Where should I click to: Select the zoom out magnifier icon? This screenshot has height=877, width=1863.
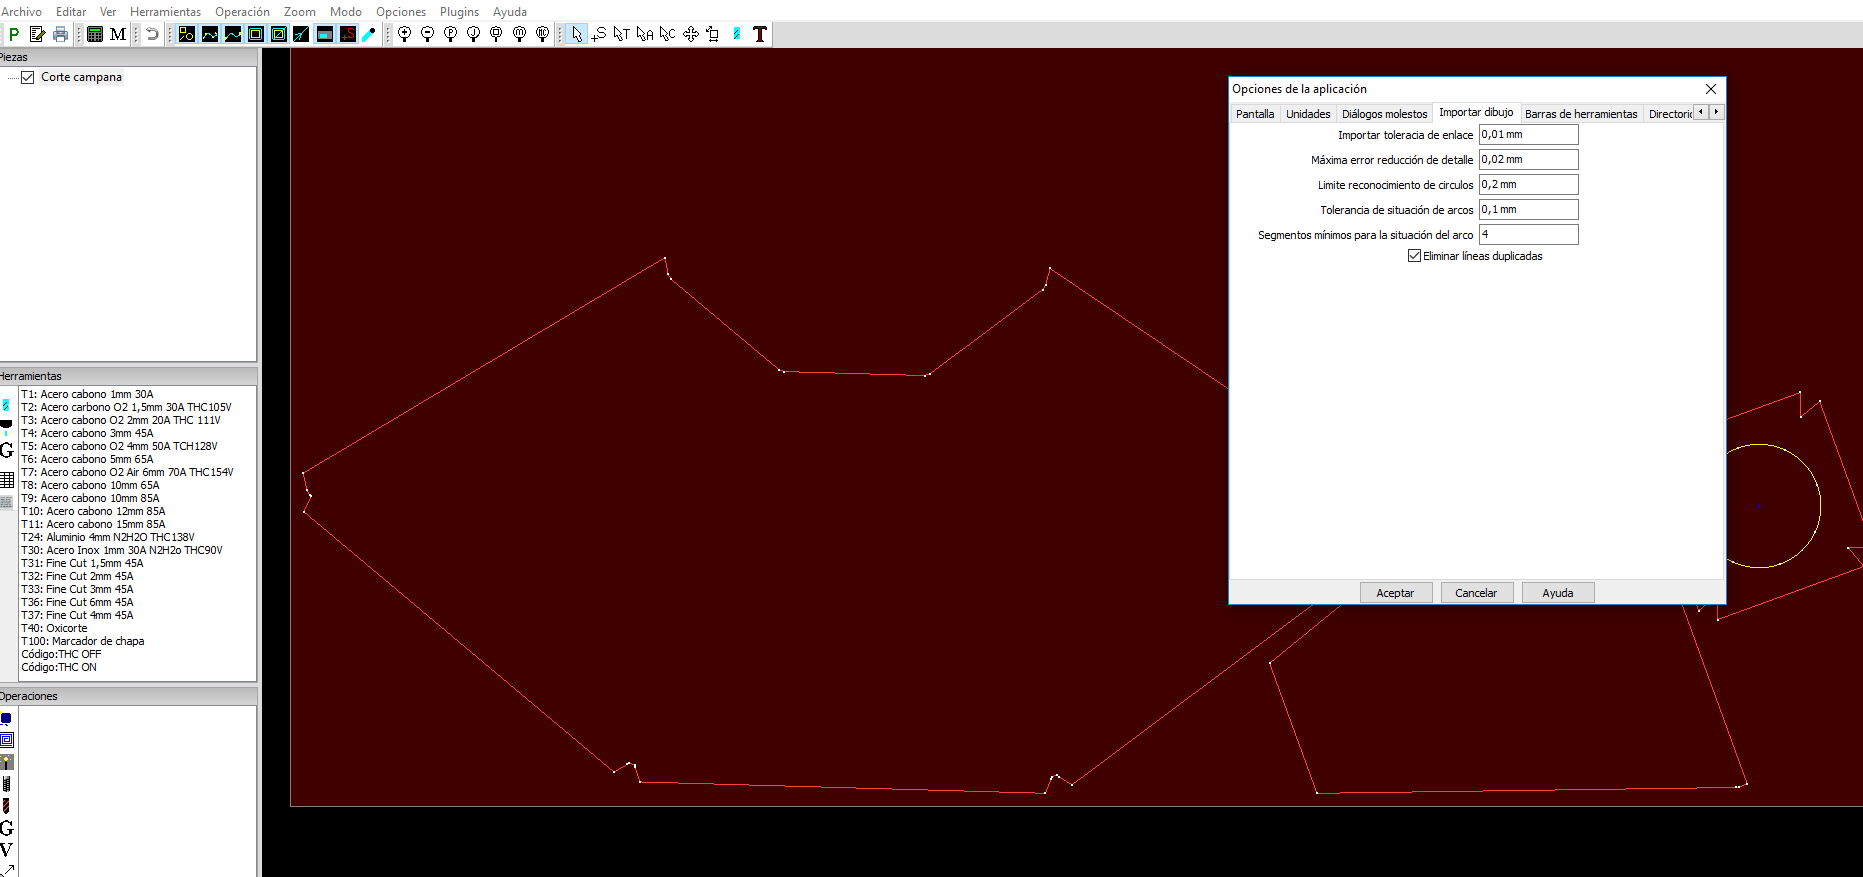tap(427, 34)
